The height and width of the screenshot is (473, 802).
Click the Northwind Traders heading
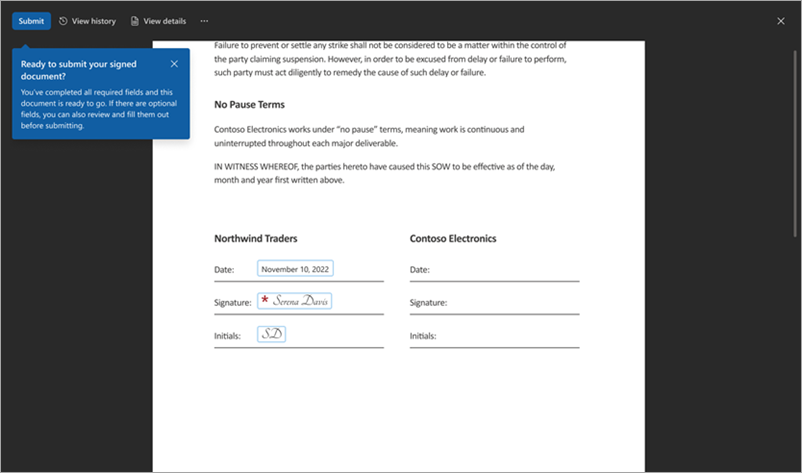point(255,238)
